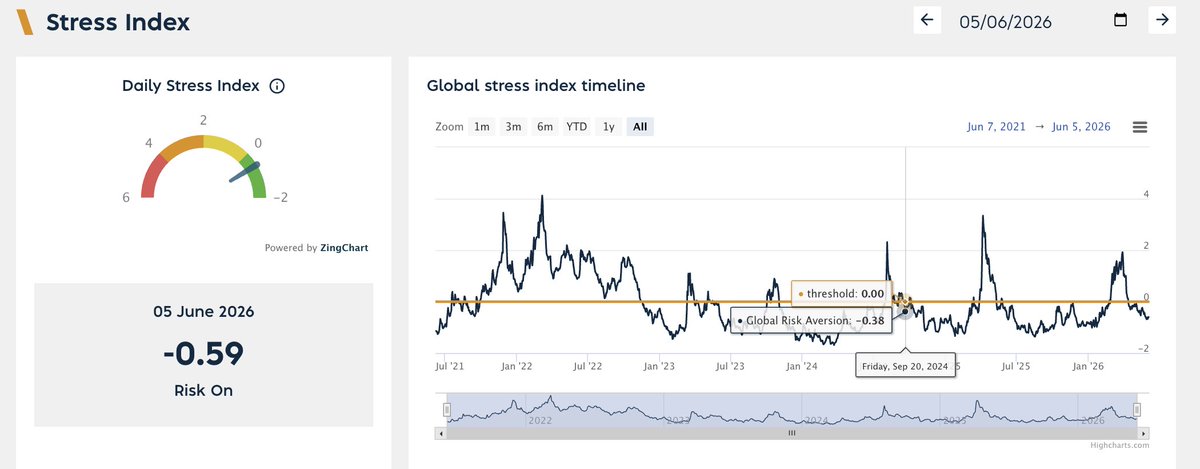Edit the Jun 5, 2026 end date
1200x469 pixels.
pos(1080,127)
